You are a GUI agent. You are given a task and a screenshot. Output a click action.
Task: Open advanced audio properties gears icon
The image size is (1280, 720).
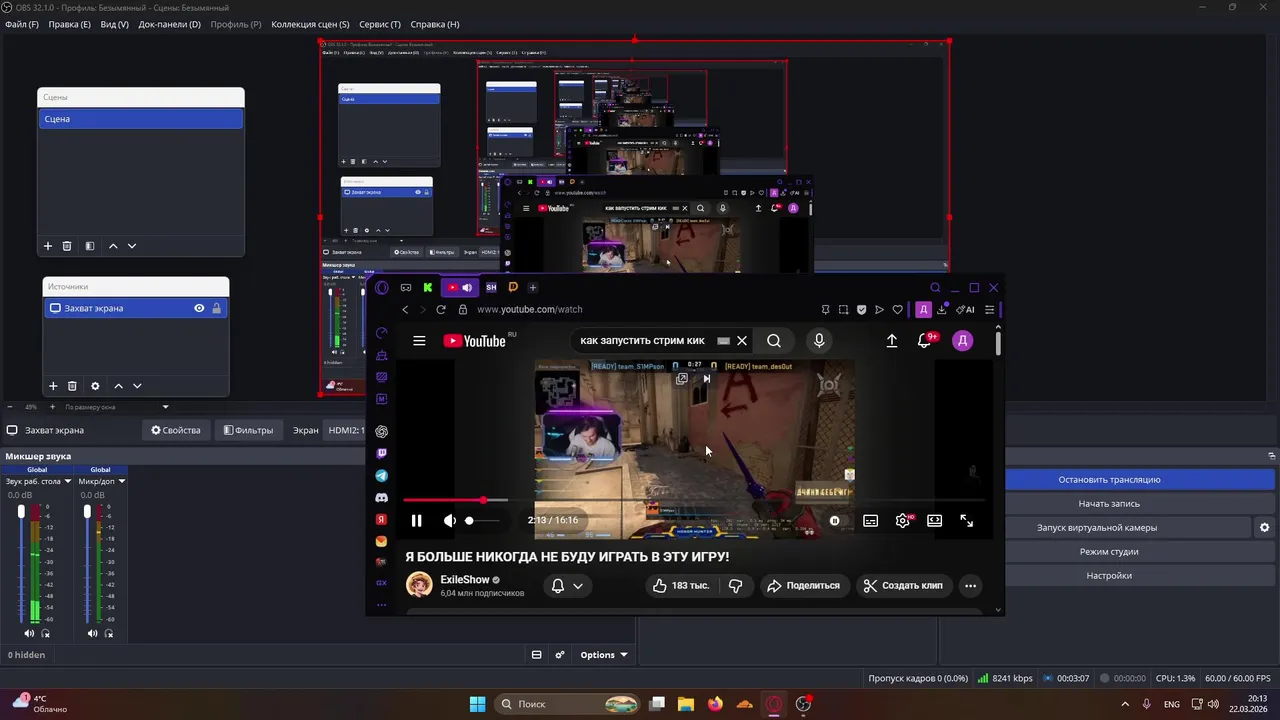560,655
